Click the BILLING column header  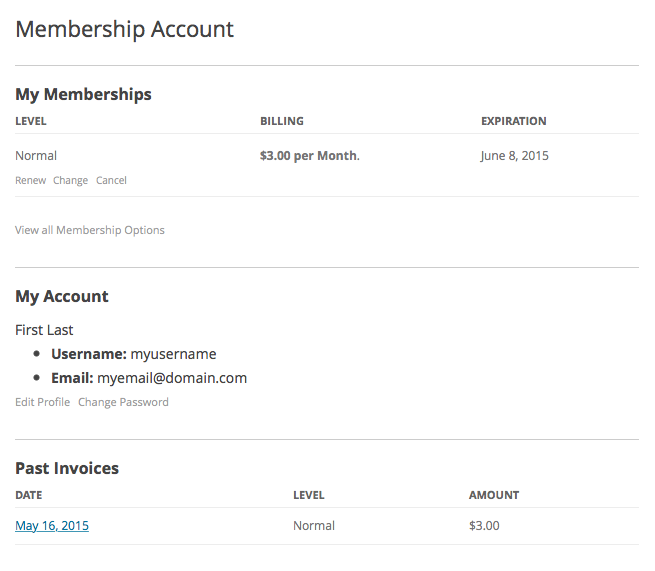coord(282,121)
